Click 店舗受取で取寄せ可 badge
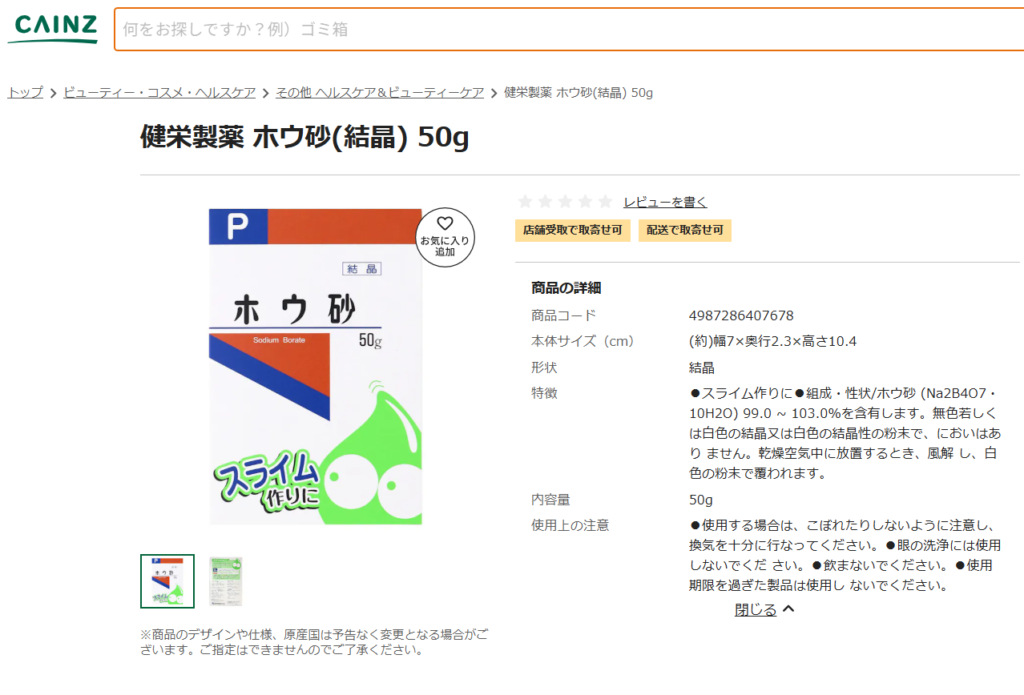1024x695 pixels. click(572, 230)
